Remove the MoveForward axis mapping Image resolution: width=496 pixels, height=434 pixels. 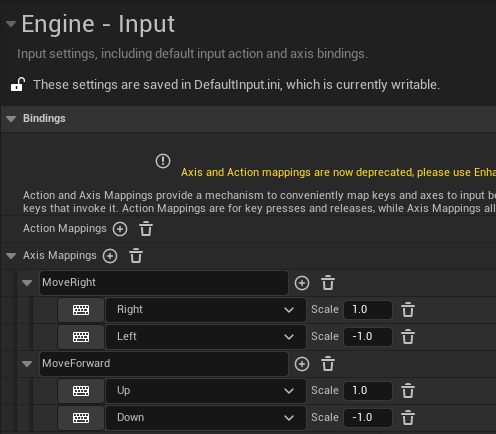coord(328,364)
